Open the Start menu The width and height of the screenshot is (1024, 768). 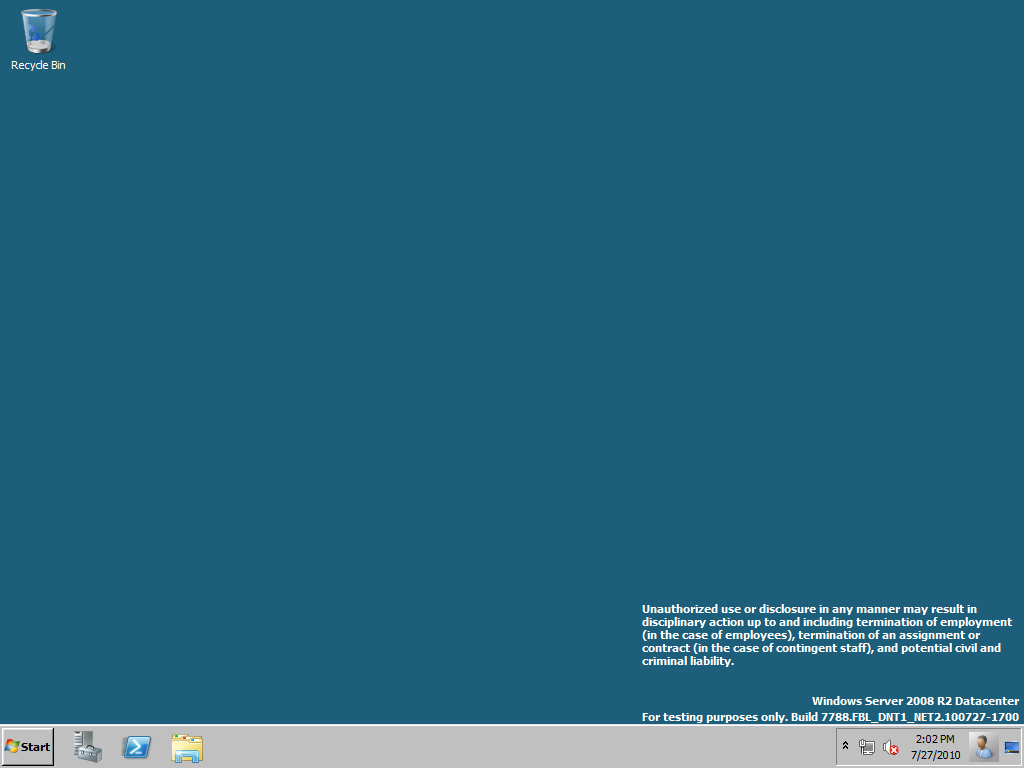click(28, 746)
